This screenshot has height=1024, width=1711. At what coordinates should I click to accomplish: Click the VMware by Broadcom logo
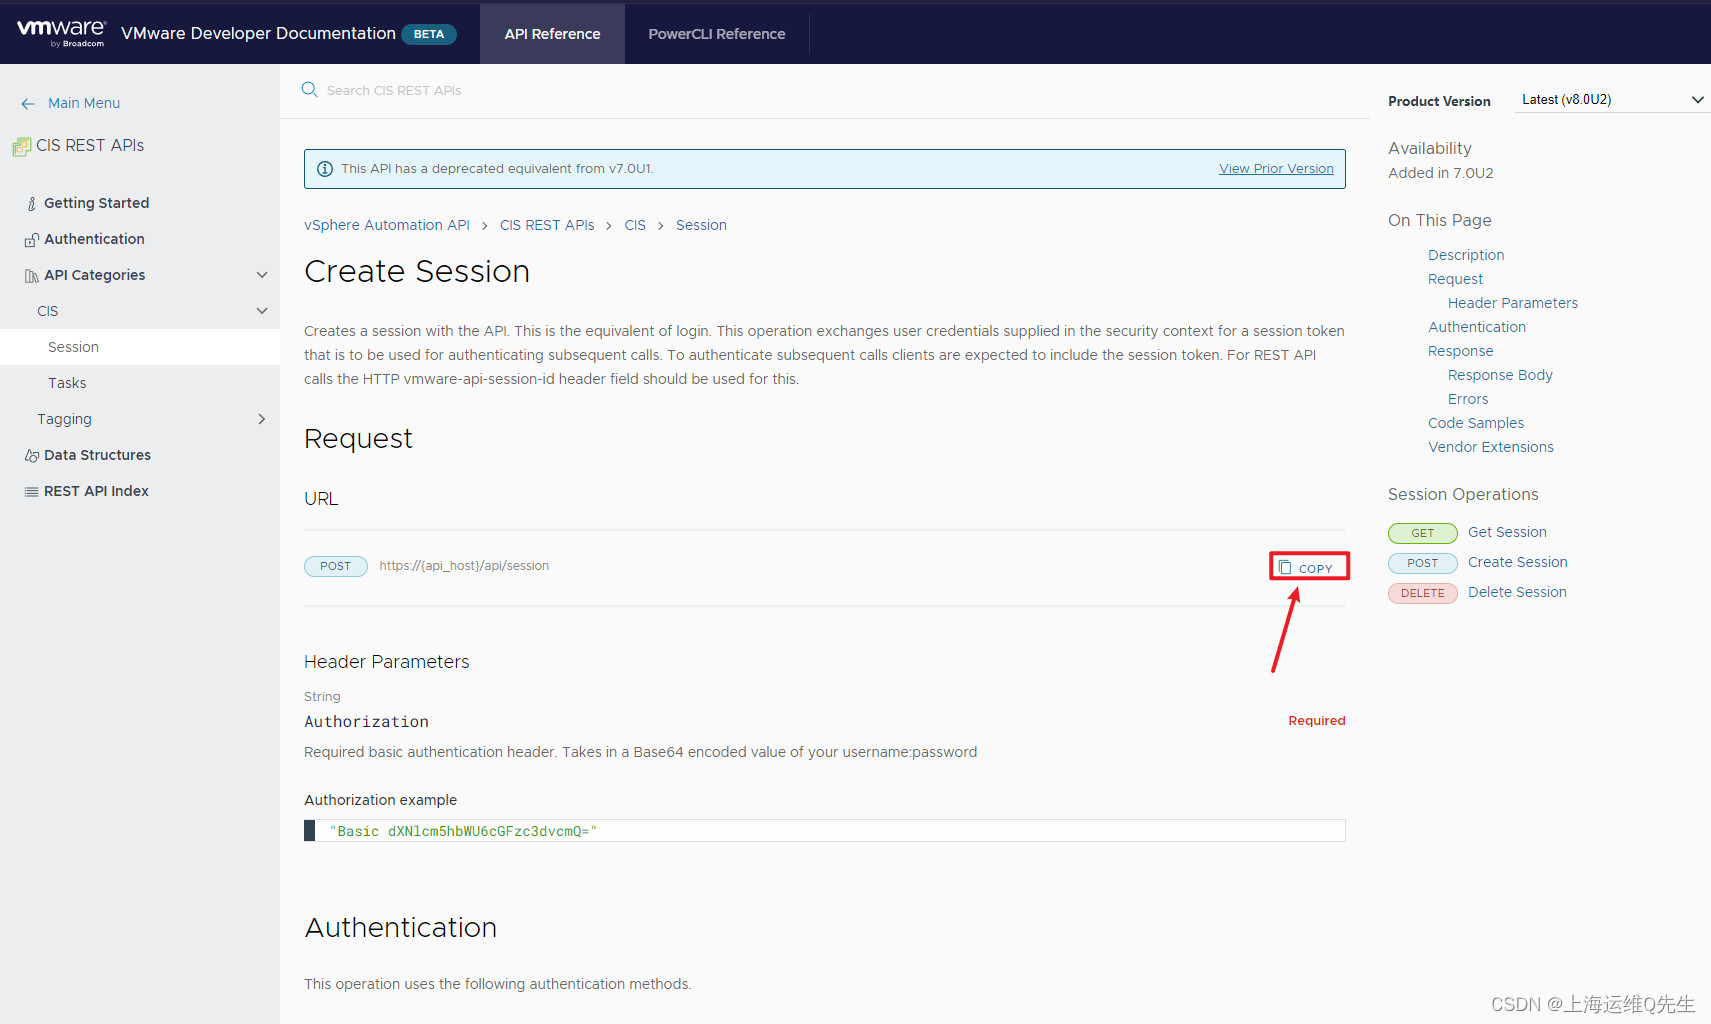[x=61, y=32]
